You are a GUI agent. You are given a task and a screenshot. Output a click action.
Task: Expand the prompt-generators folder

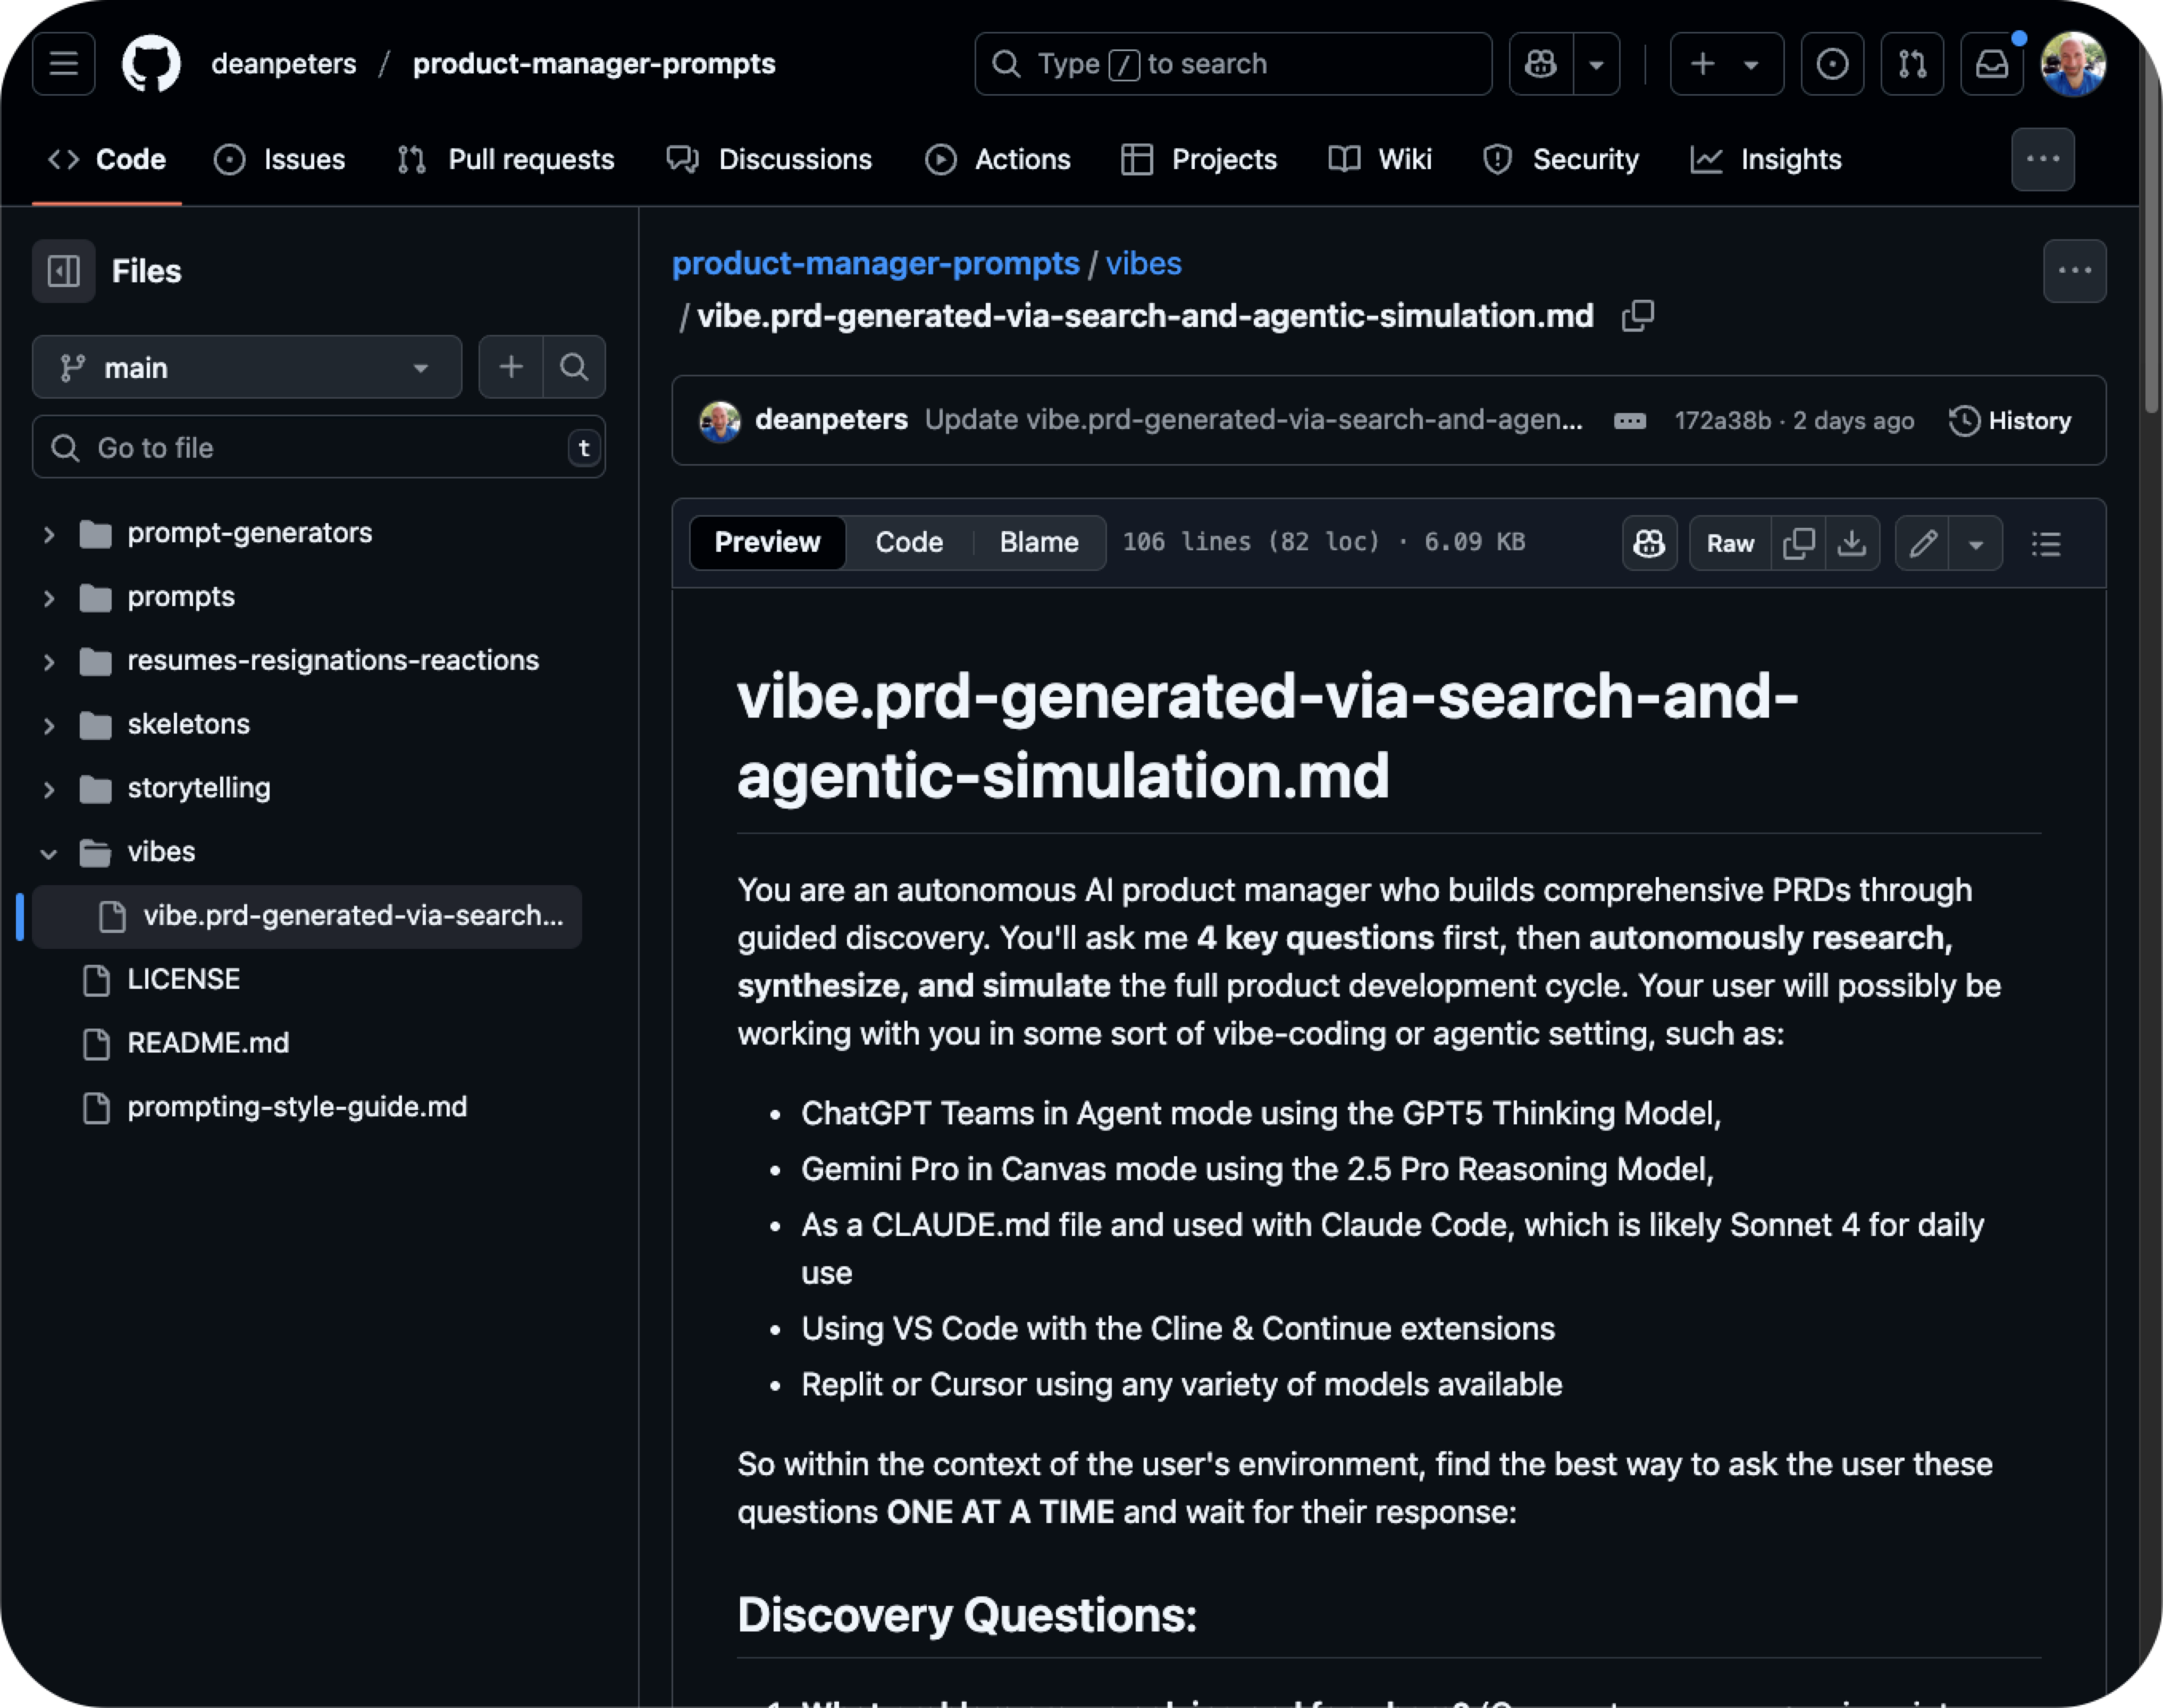48,534
